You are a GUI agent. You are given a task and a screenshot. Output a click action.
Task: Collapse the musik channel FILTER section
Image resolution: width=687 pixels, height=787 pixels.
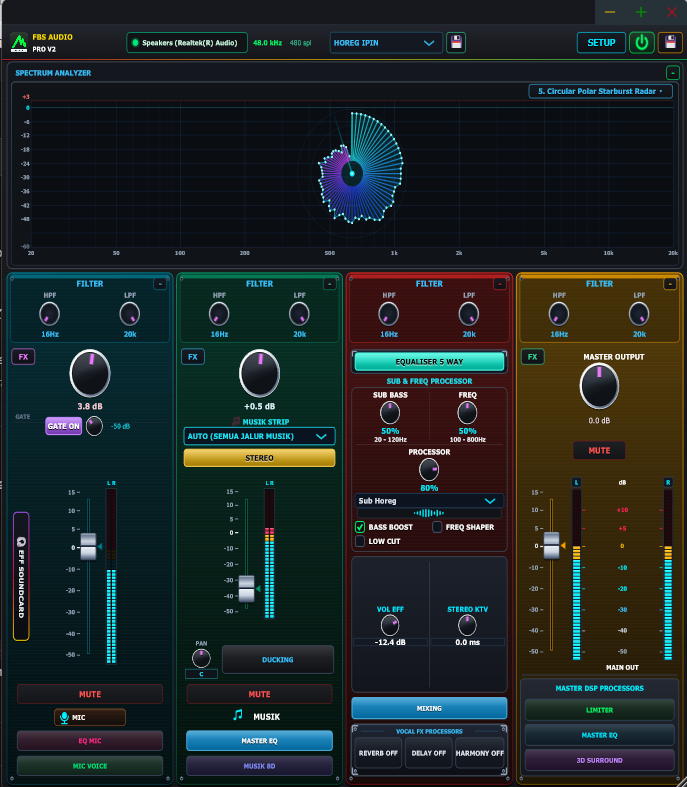(330, 284)
